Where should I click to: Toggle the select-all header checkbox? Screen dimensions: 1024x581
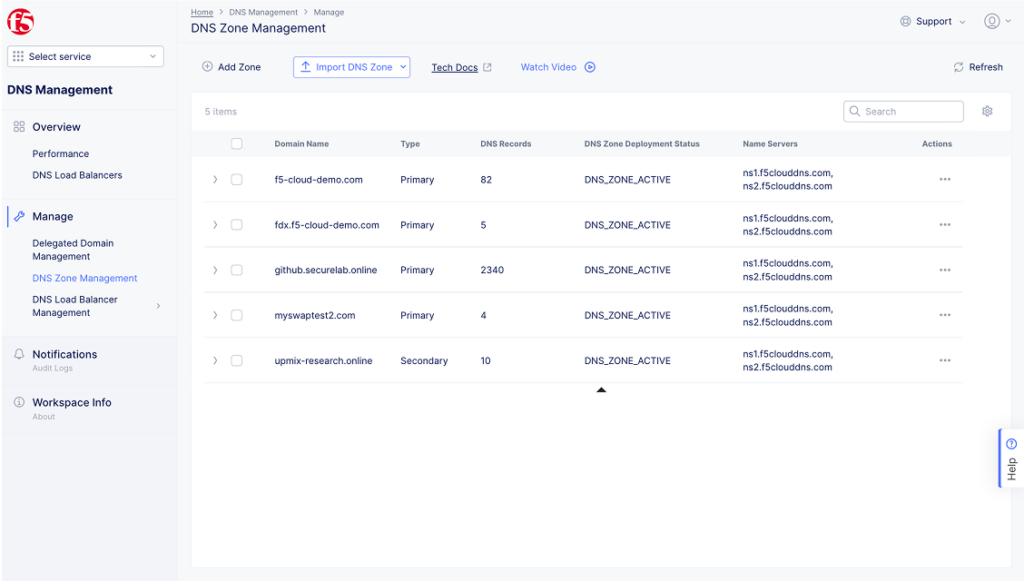236,144
